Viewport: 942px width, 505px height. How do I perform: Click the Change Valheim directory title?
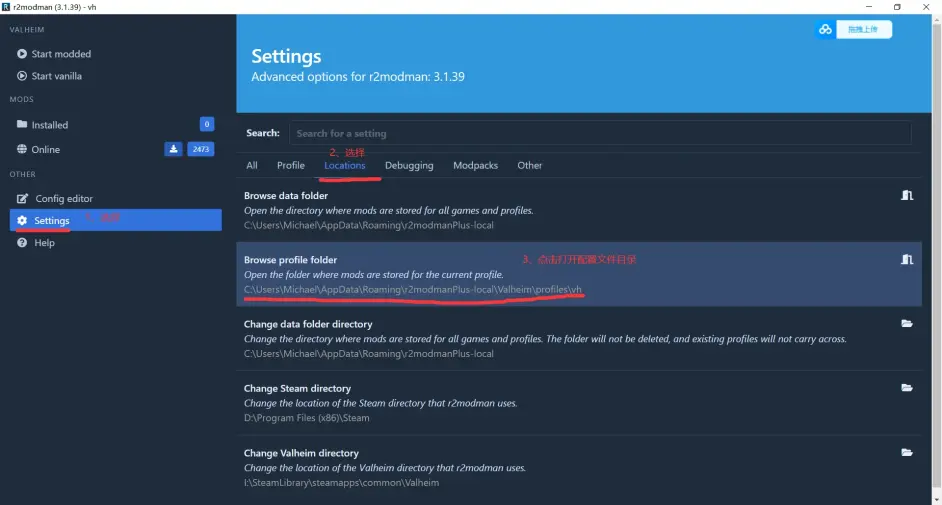point(301,453)
